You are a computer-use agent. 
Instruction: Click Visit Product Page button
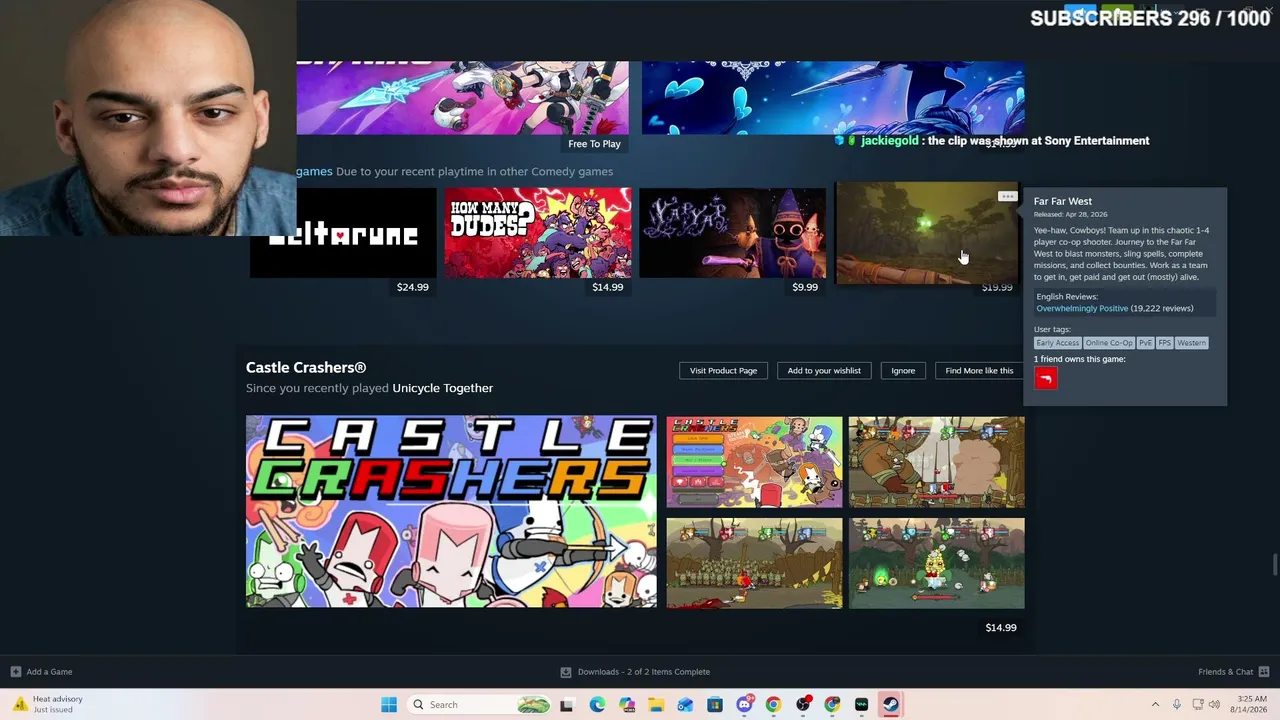[x=723, y=371]
